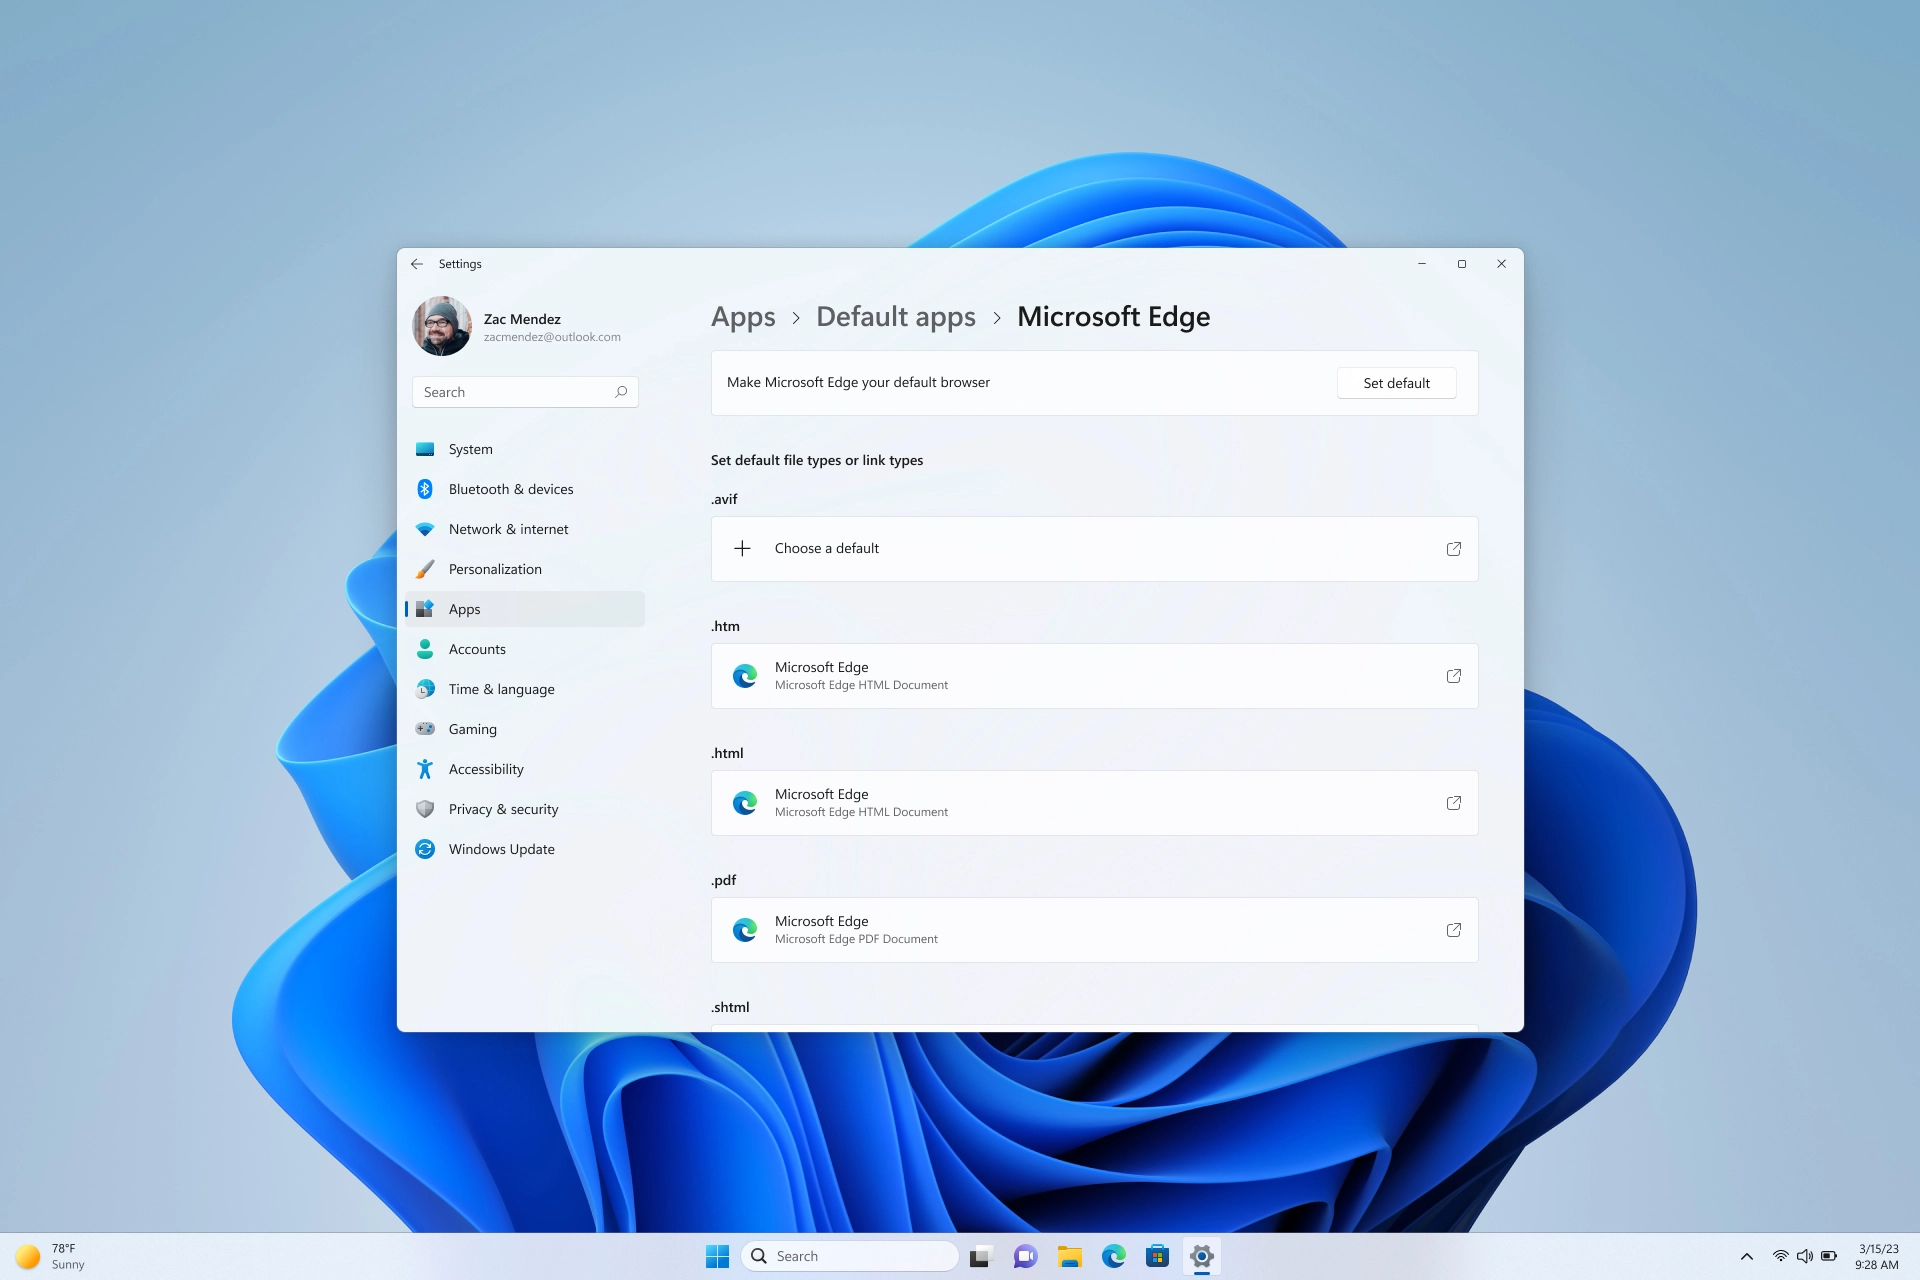Open Privacy & security settings

pos(503,809)
